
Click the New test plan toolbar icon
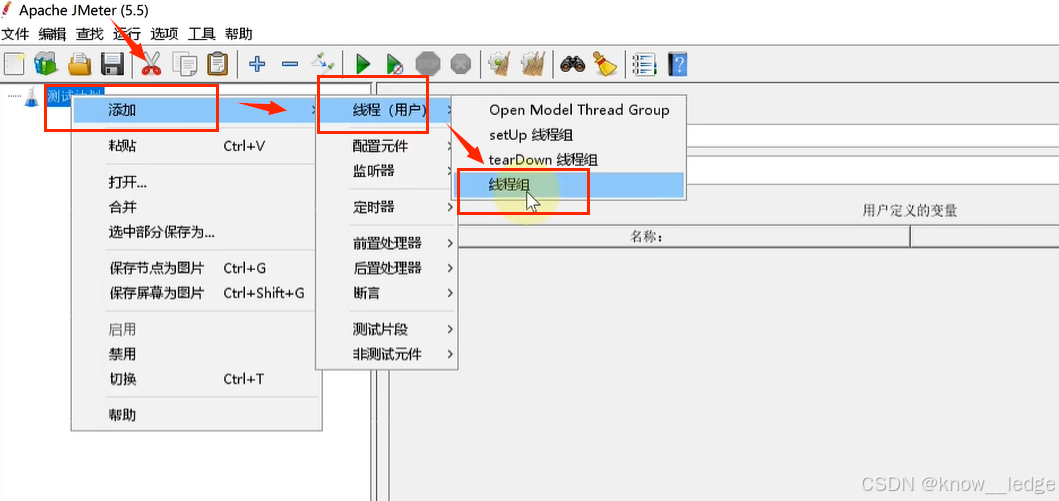14,64
